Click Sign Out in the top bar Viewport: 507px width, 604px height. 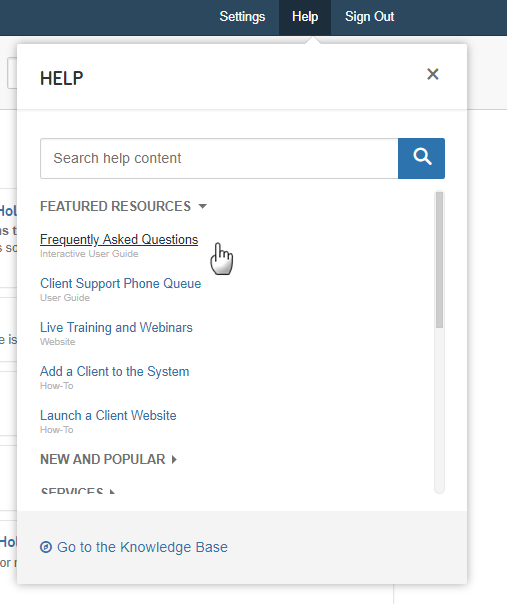click(x=369, y=17)
